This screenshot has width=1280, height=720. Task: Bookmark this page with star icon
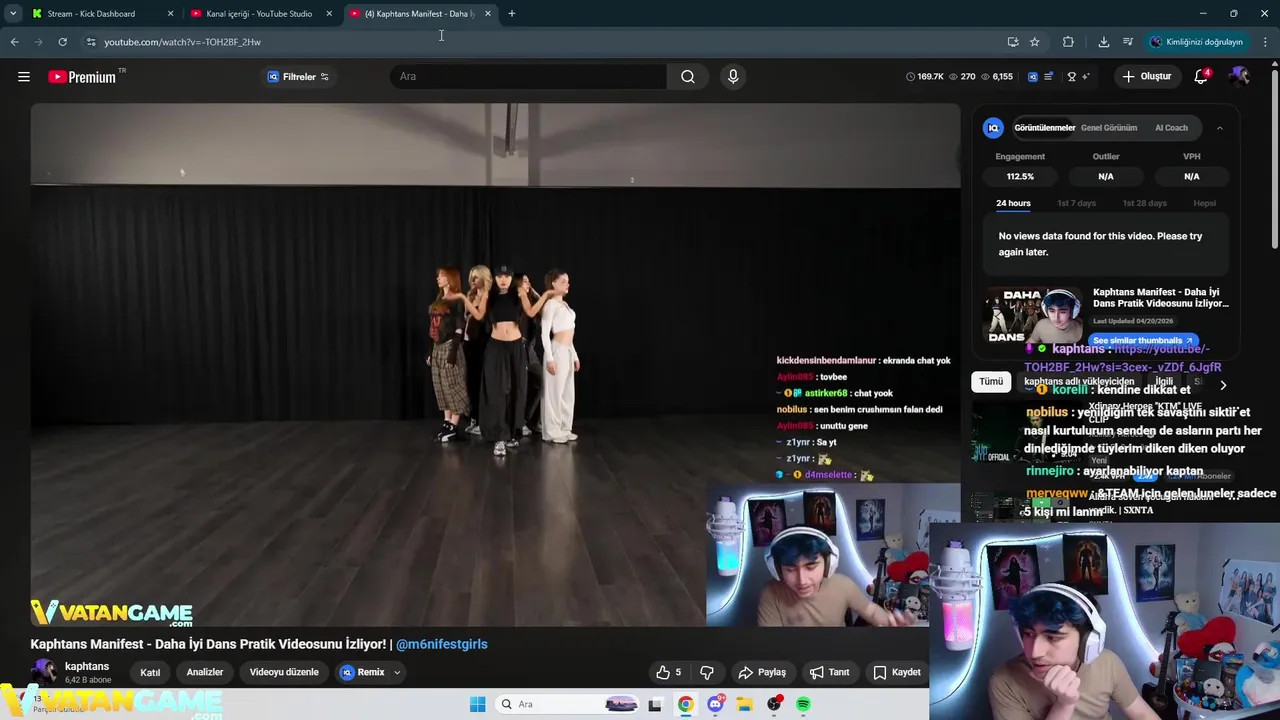(x=1035, y=42)
